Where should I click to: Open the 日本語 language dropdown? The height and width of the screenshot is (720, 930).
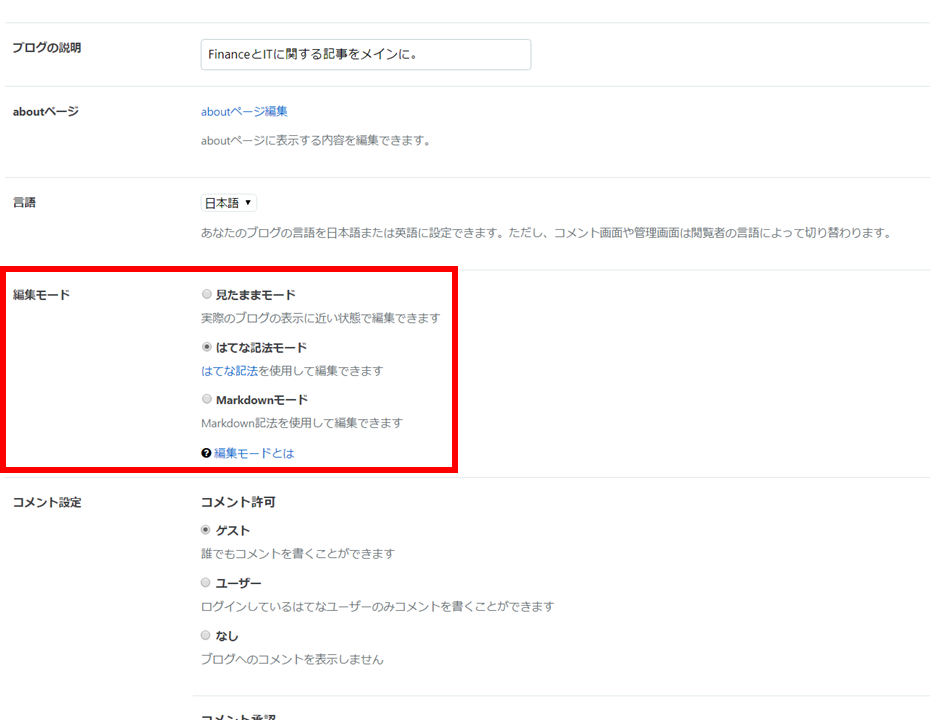tap(228, 202)
